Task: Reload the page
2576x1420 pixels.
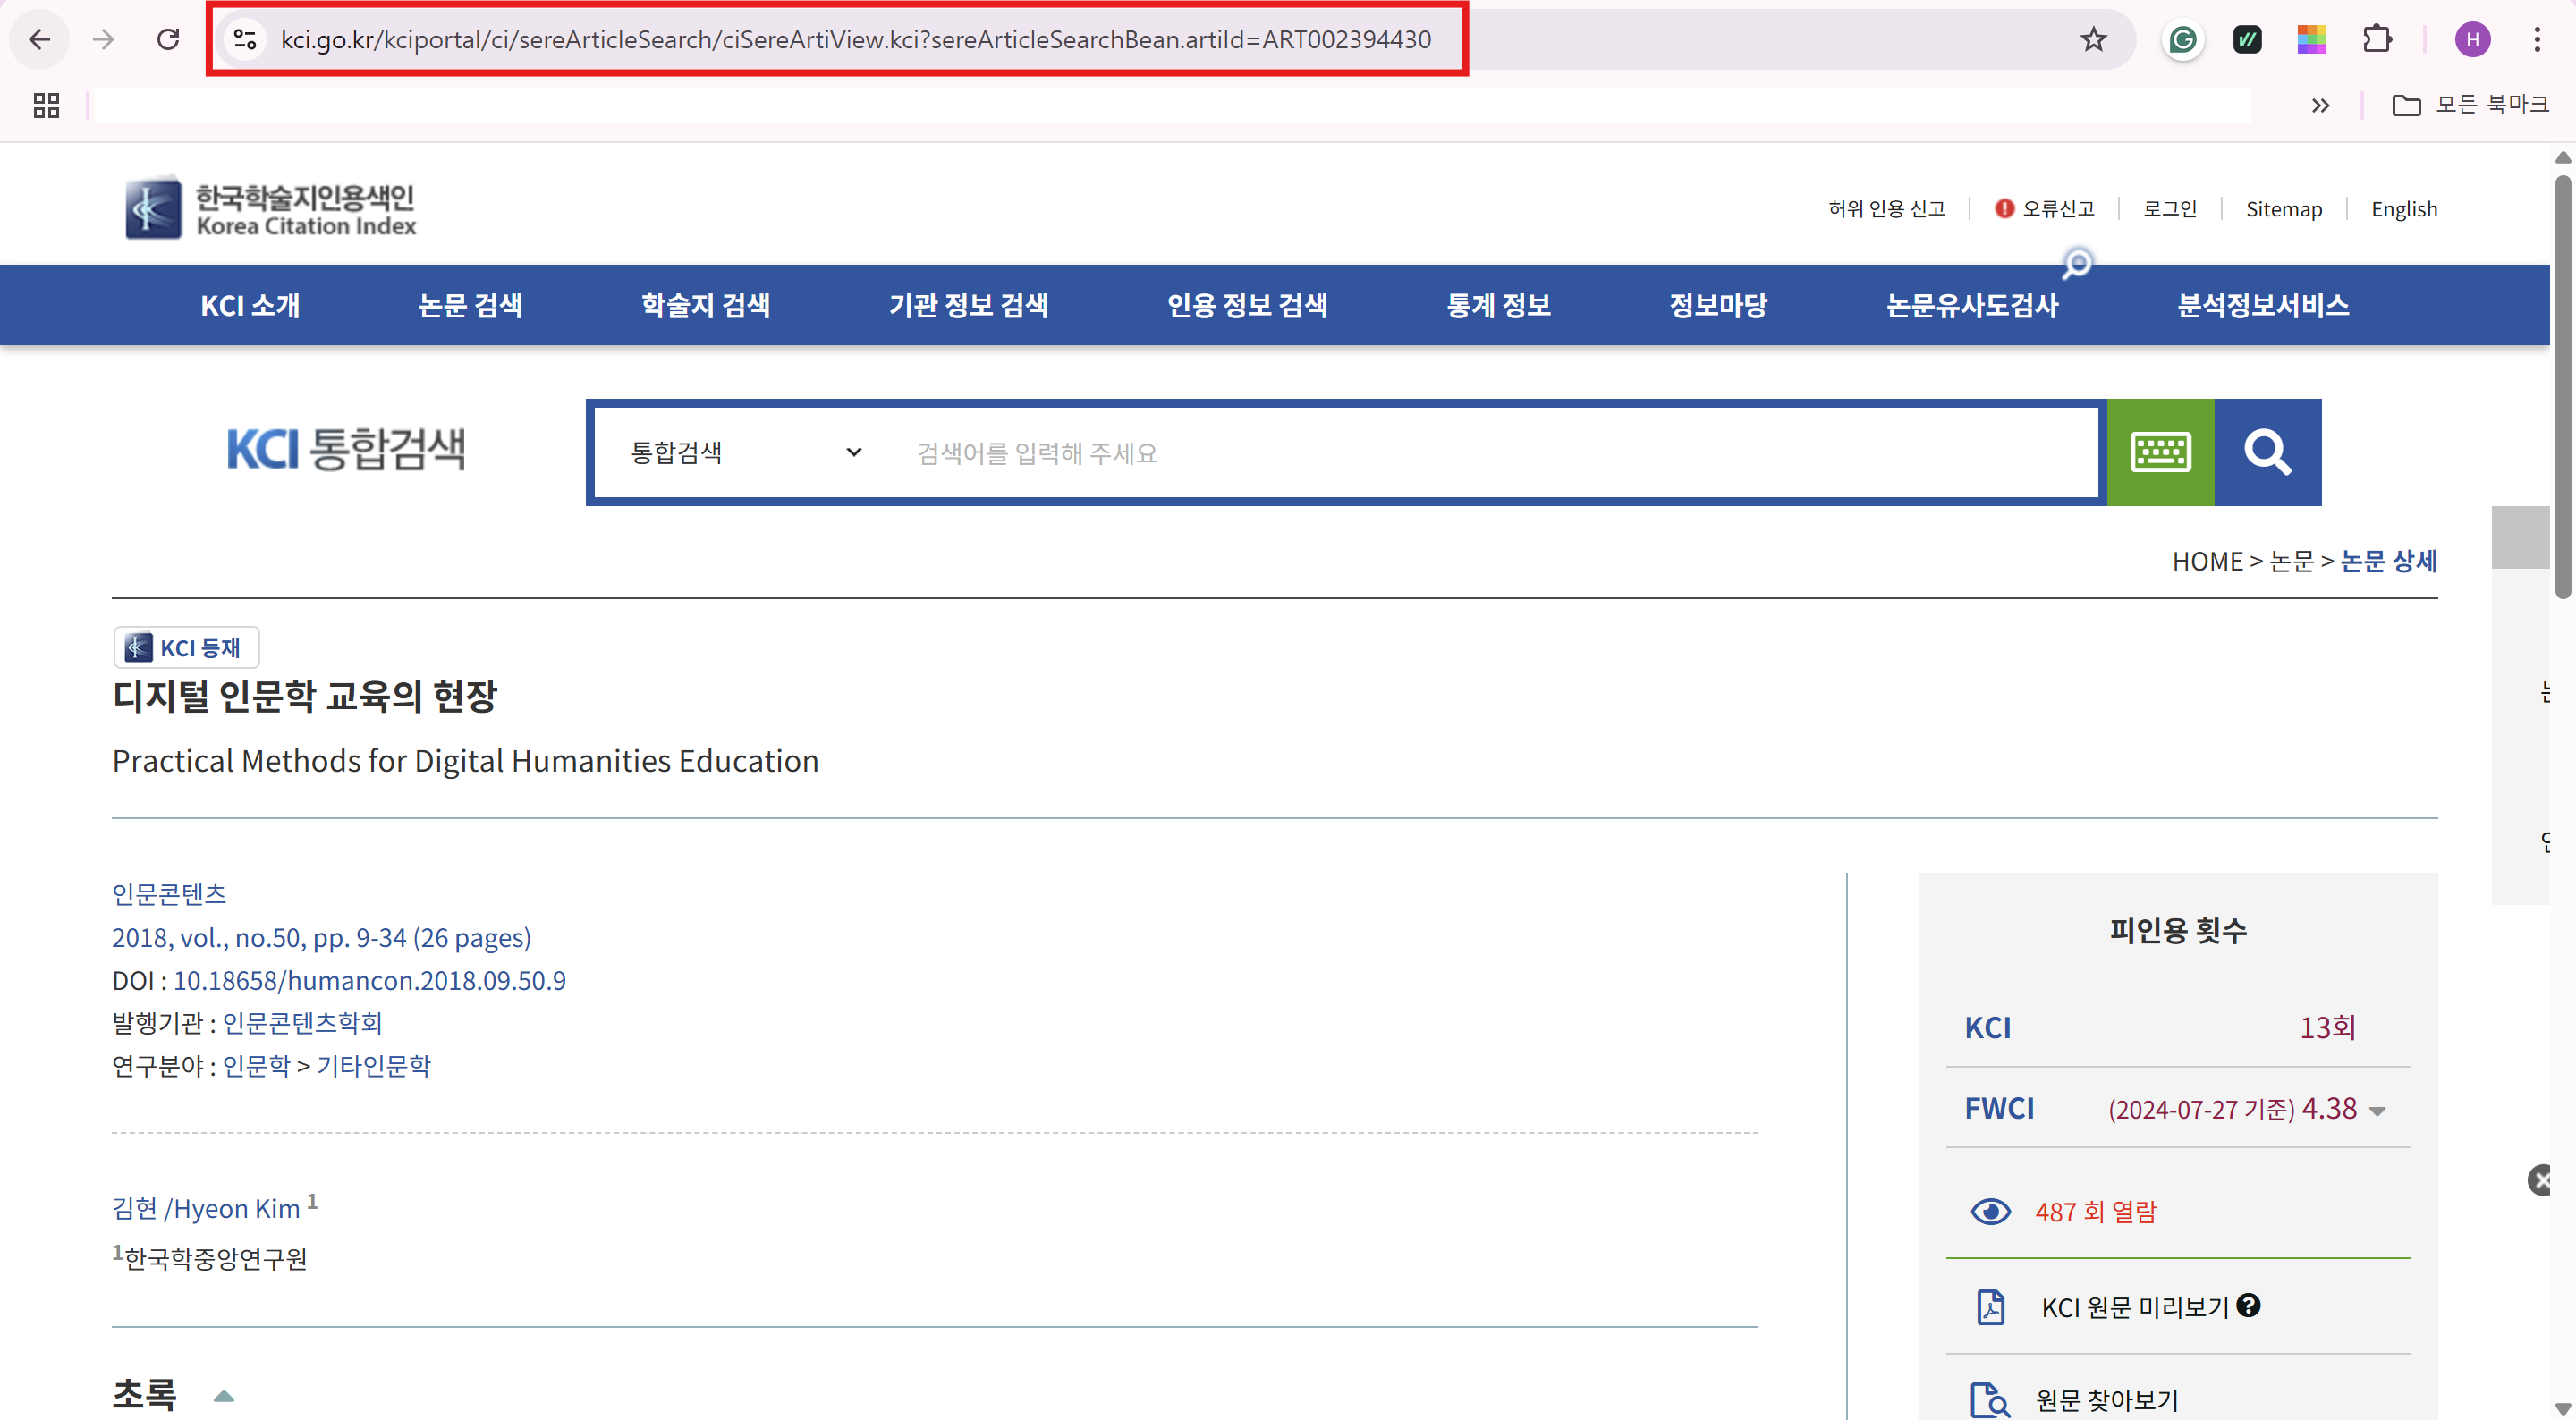Action: (x=168, y=39)
